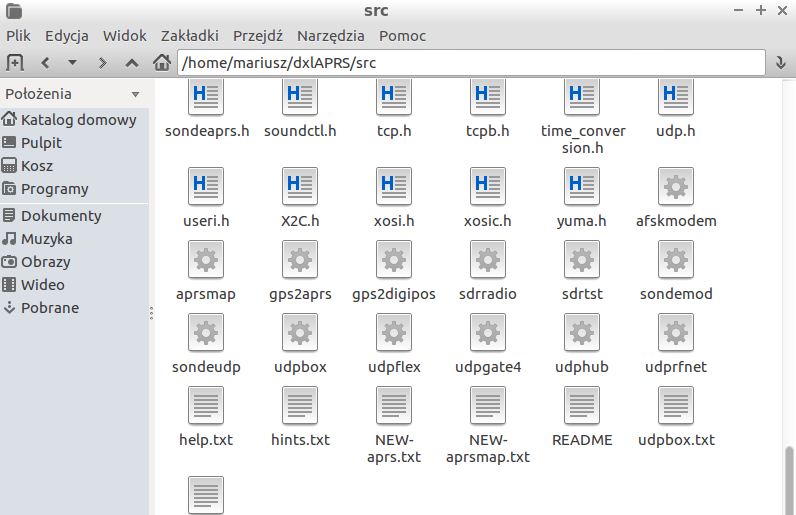The width and height of the screenshot is (796, 515).
Task: Open the Narzędzia menu
Action: coord(330,36)
